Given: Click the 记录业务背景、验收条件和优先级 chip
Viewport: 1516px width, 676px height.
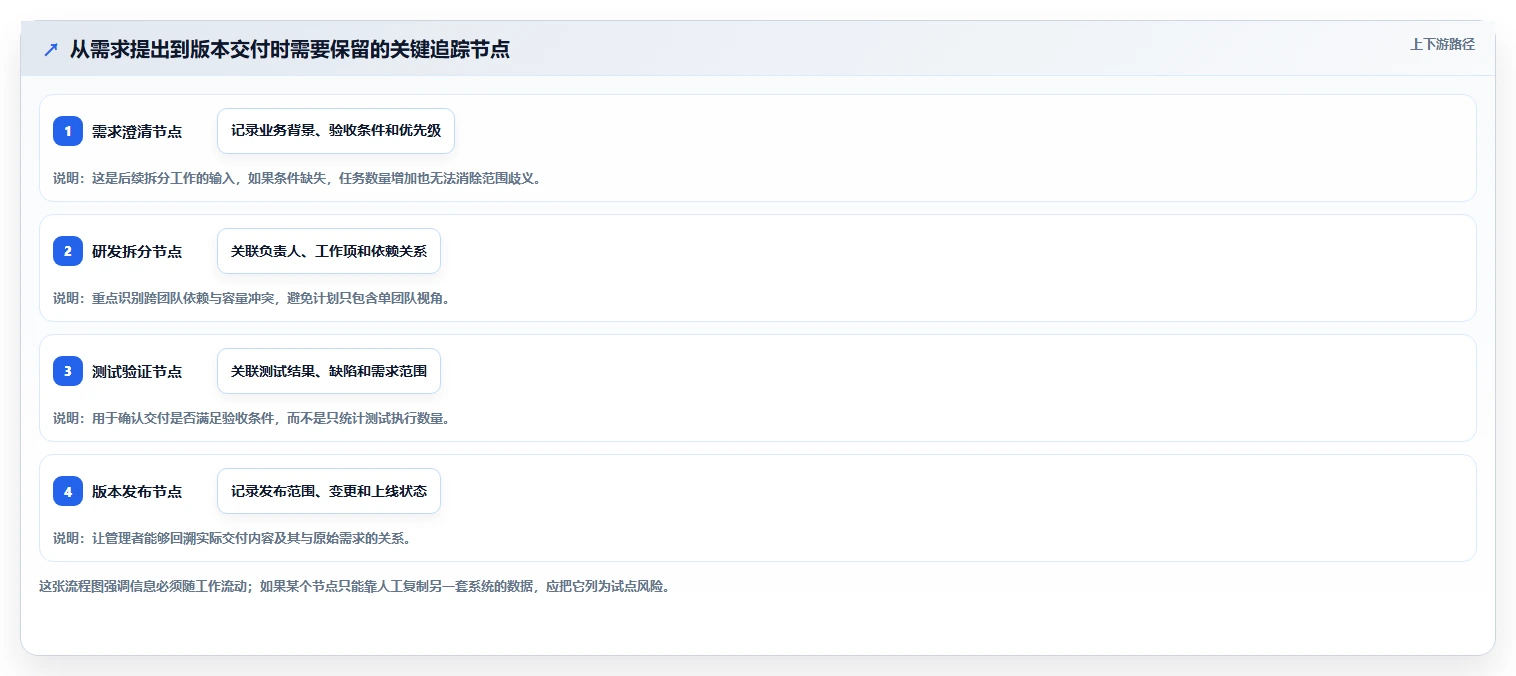Looking at the screenshot, I should tap(336, 131).
